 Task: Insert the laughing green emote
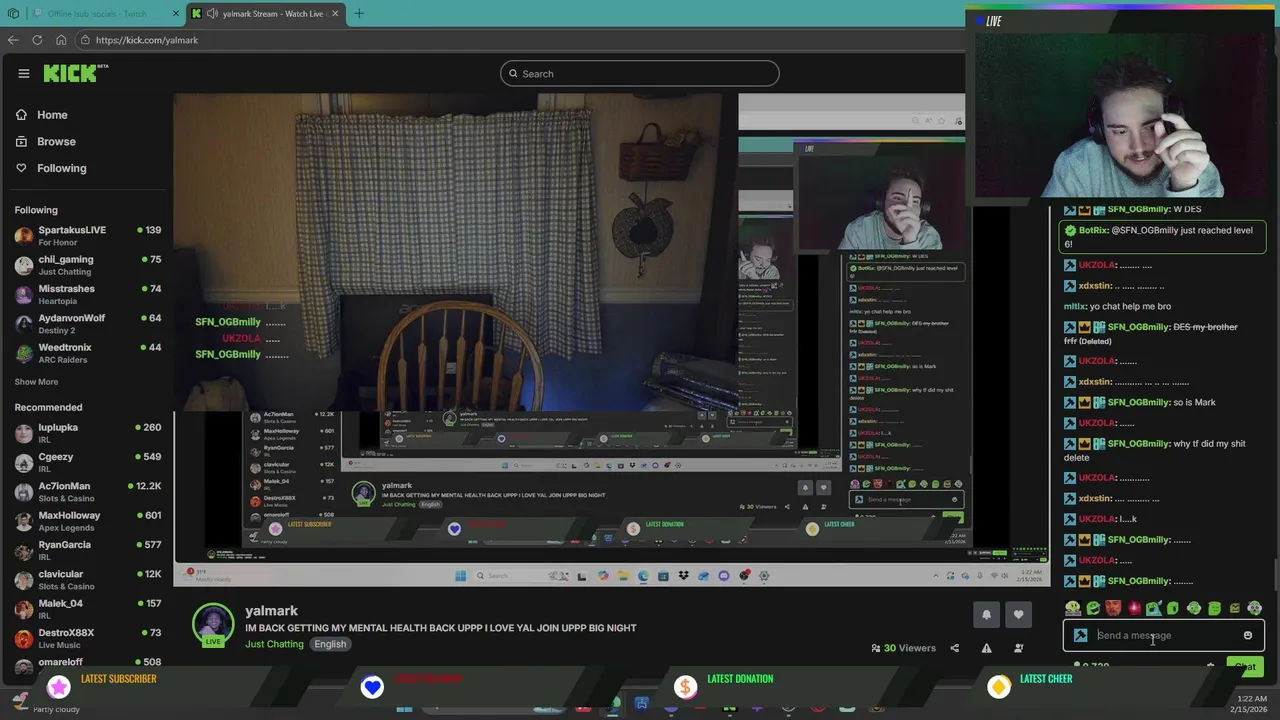coord(1093,608)
